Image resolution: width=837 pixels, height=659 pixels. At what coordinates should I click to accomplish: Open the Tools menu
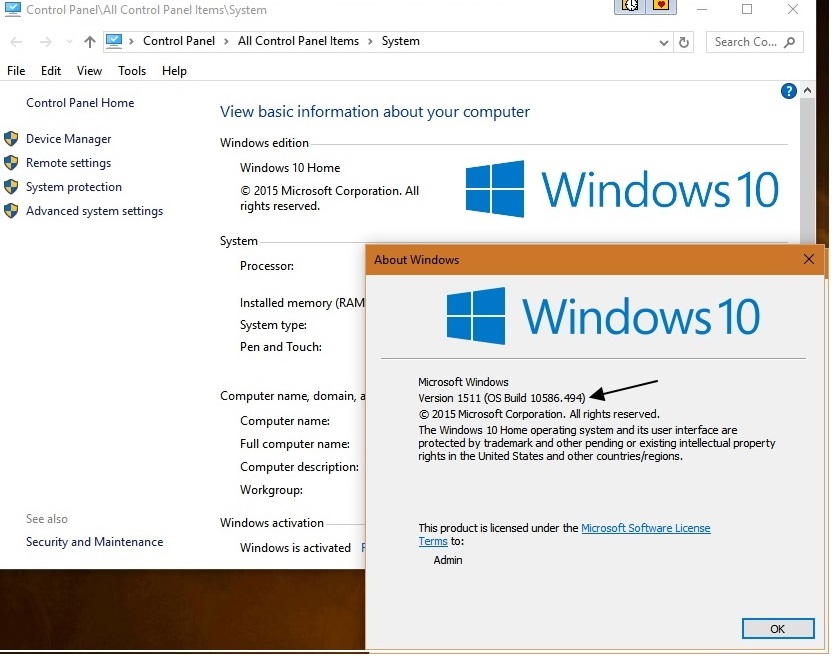(x=132, y=71)
